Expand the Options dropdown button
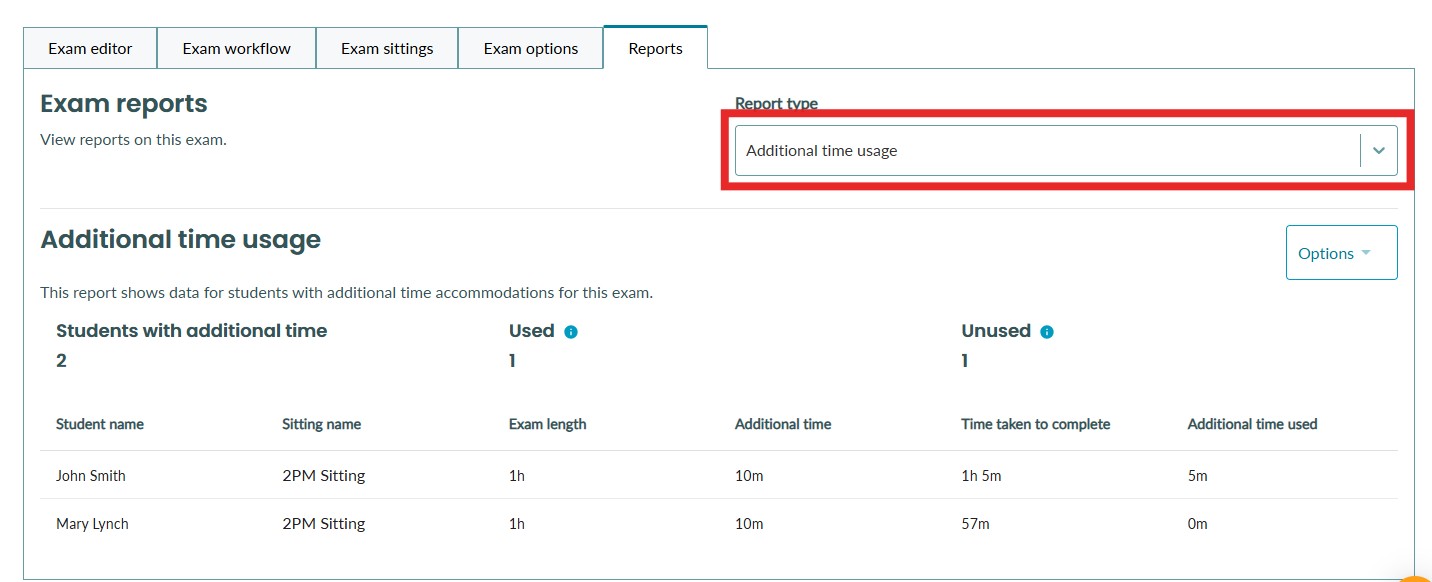 click(1341, 253)
